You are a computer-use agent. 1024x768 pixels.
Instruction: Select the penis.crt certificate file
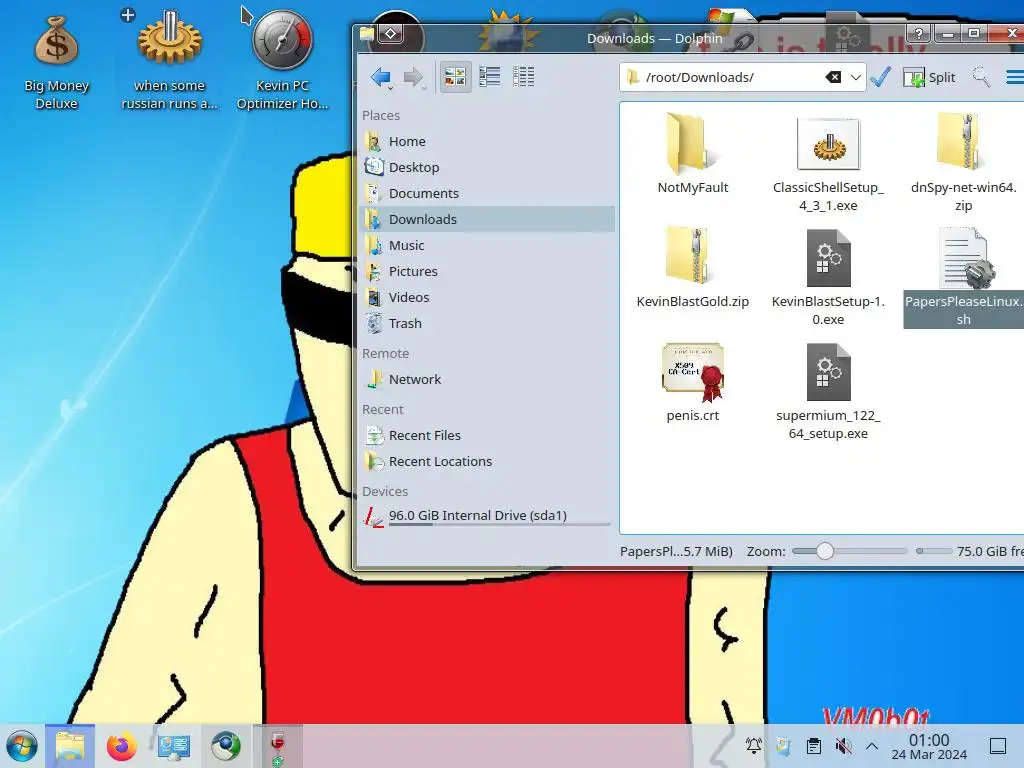tap(692, 382)
